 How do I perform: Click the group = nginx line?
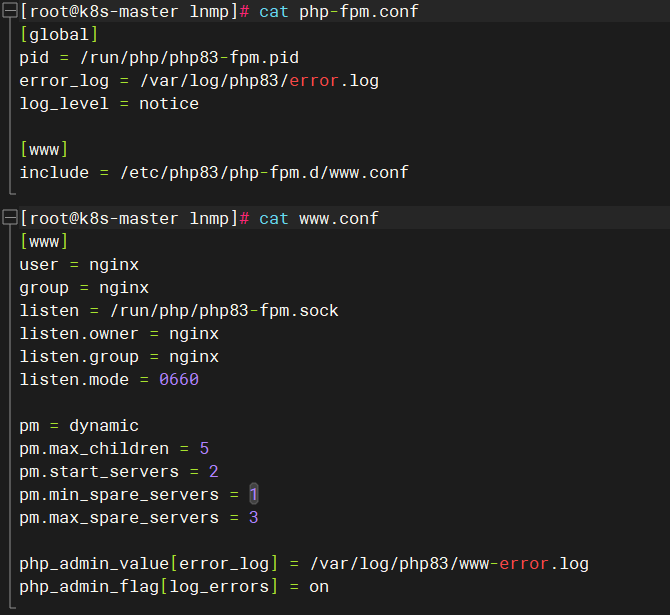coord(84,288)
